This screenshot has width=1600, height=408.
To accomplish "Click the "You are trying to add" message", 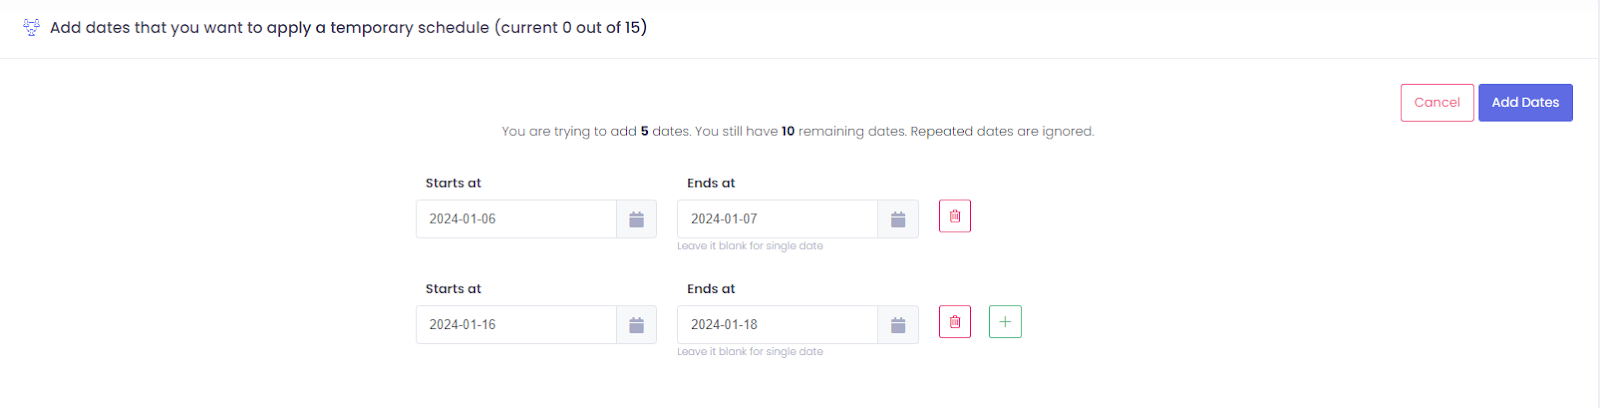I will tap(798, 131).
